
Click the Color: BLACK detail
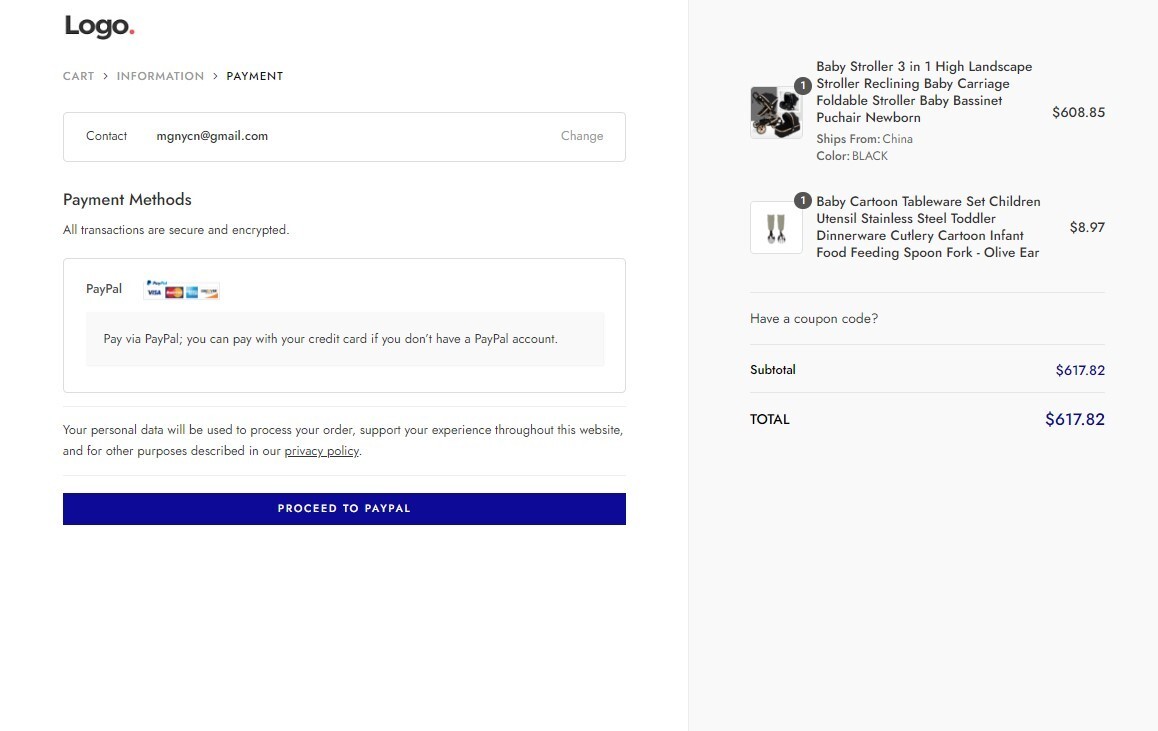pyautogui.click(x=852, y=156)
